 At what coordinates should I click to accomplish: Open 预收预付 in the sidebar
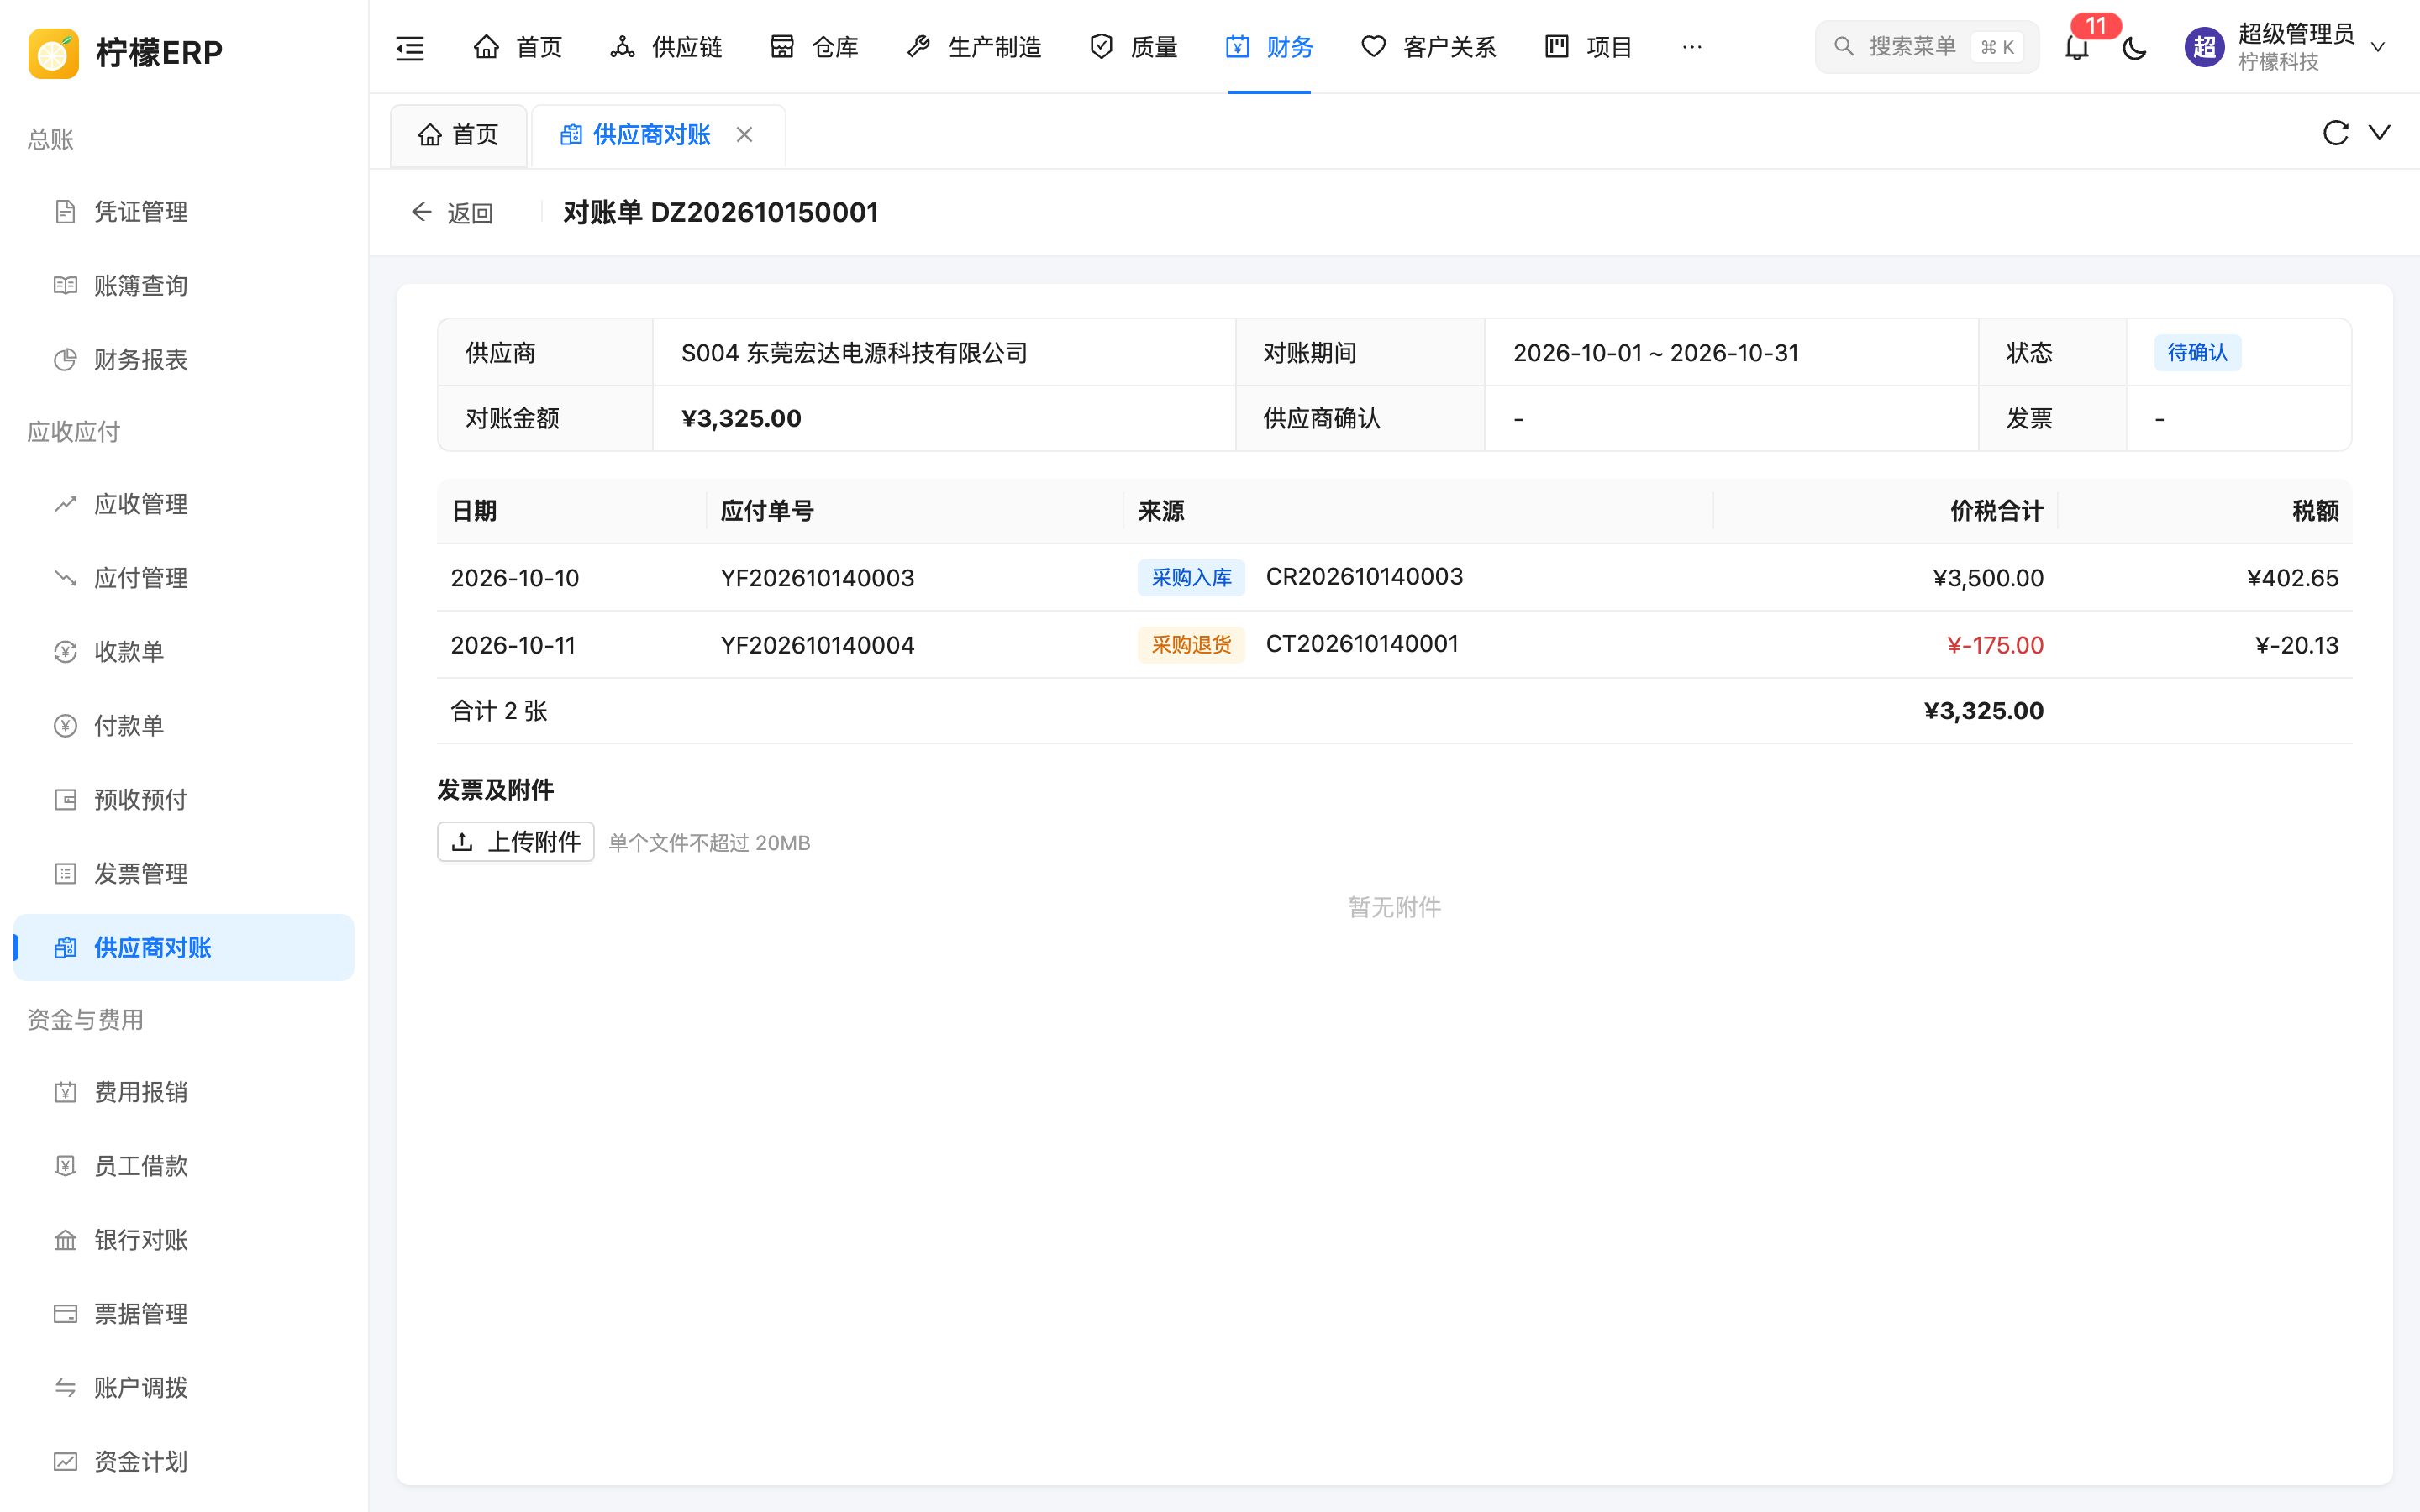[184, 800]
